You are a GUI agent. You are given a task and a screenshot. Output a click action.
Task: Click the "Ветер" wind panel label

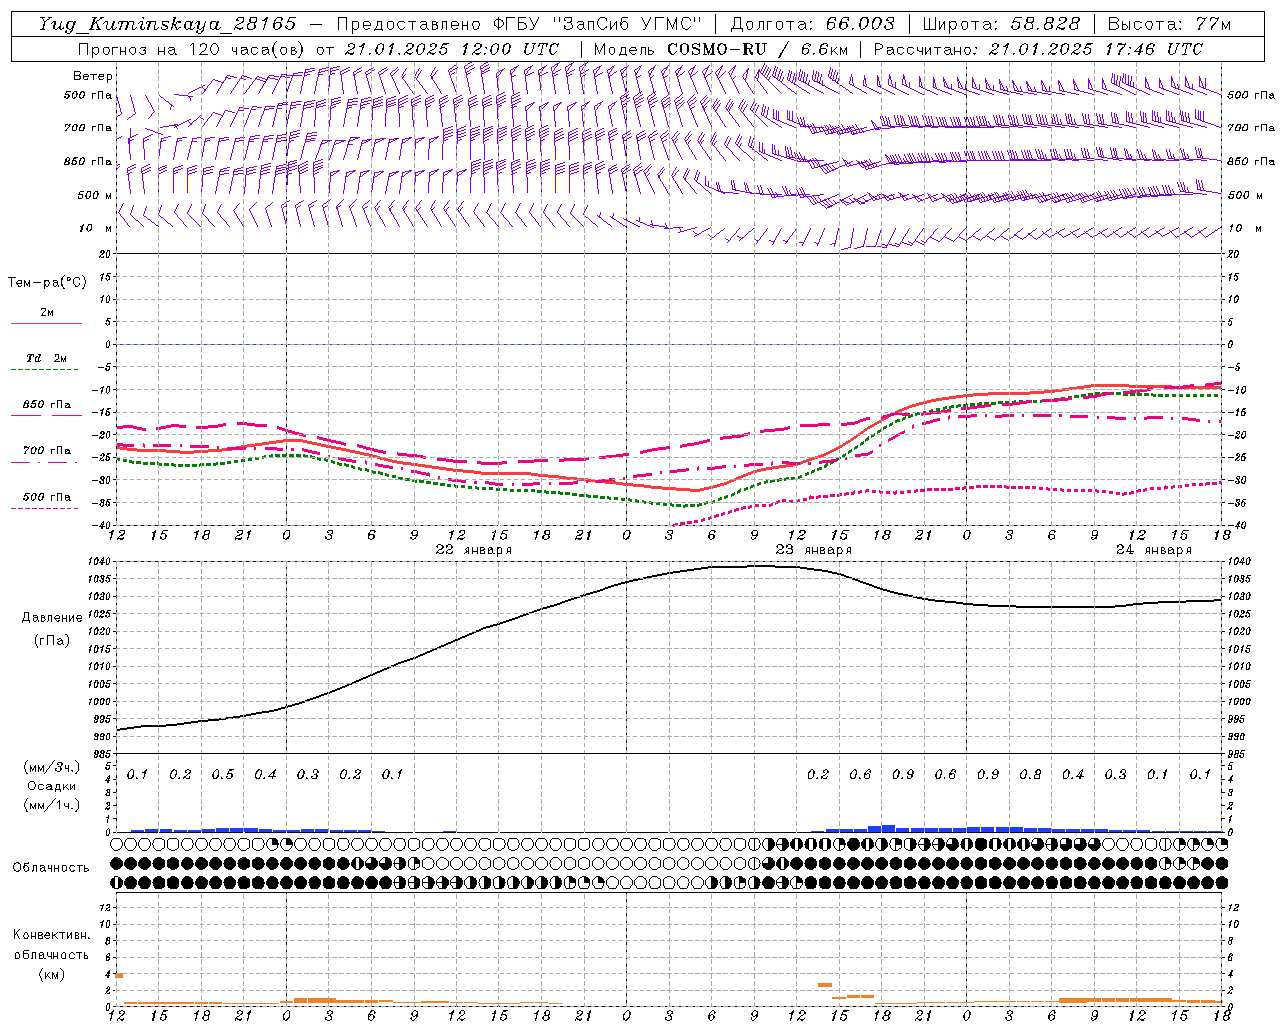click(x=93, y=76)
